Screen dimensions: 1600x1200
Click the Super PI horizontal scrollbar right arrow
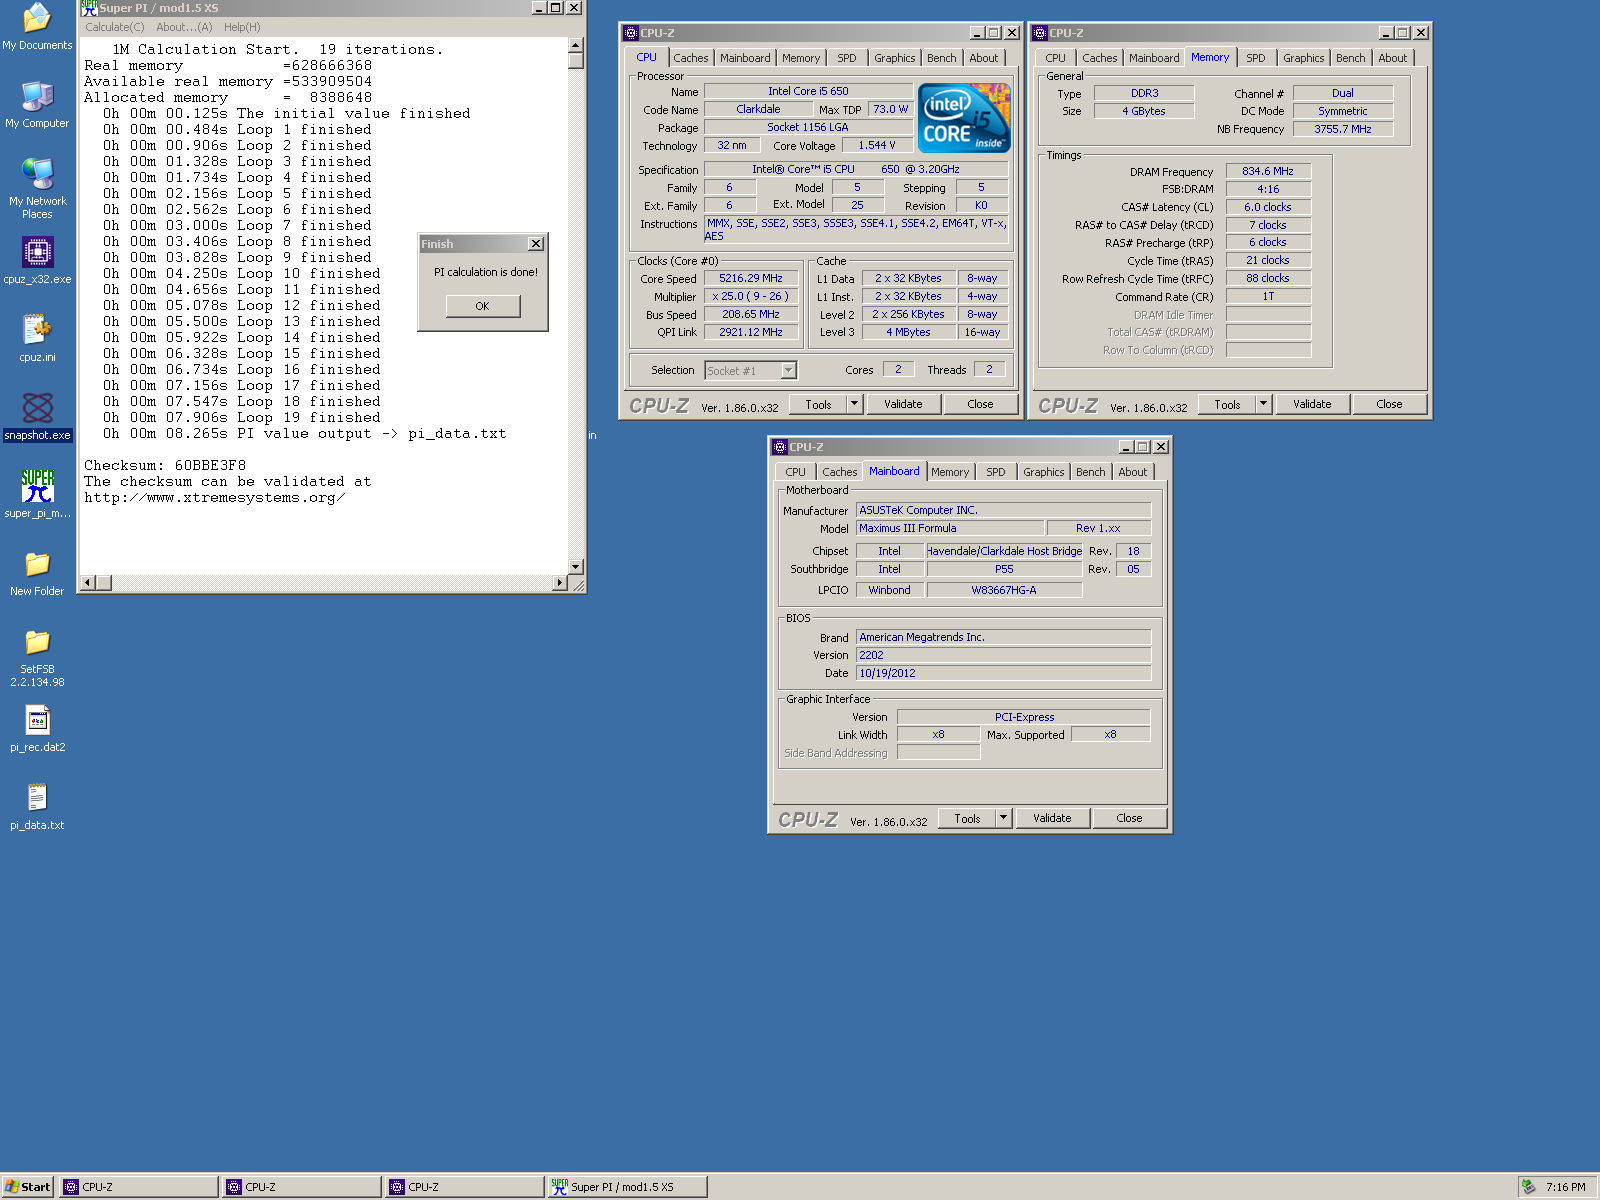[x=560, y=582]
